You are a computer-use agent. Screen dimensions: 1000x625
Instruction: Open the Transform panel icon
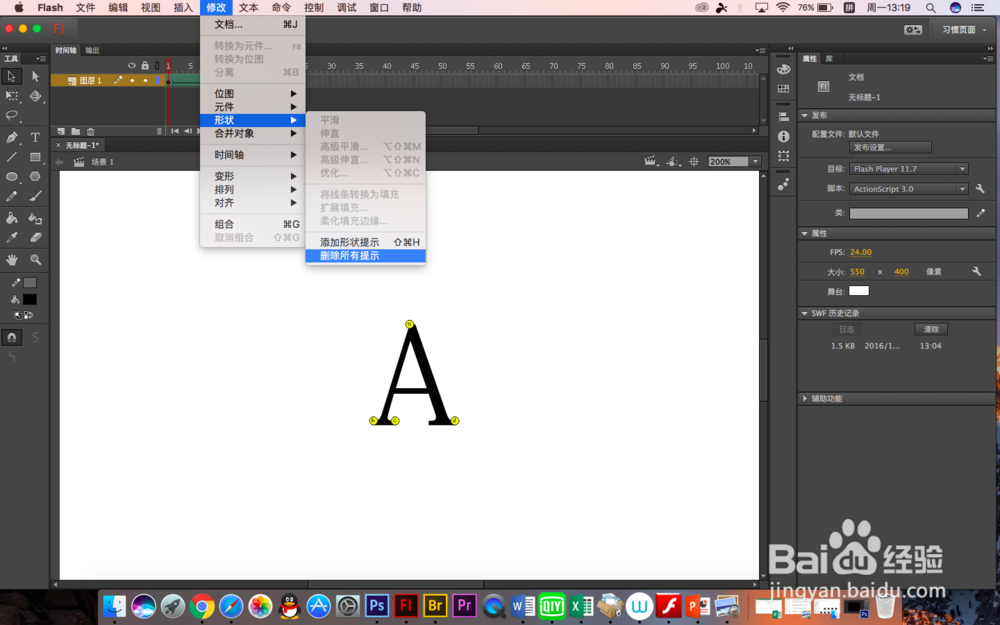coord(784,156)
